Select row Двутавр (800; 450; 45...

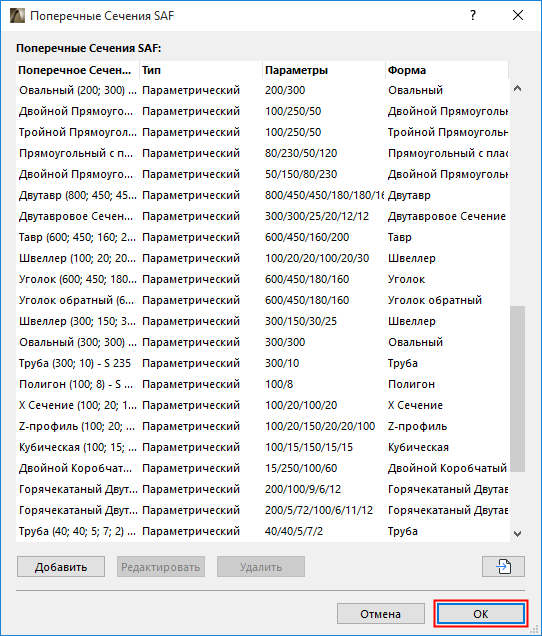[x=262, y=195]
